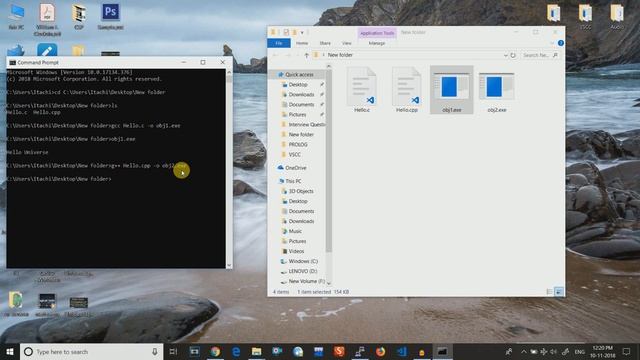Click the New folder breadcrumb in the address bar
This screenshot has width=640, height=360.
click(340, 55)
